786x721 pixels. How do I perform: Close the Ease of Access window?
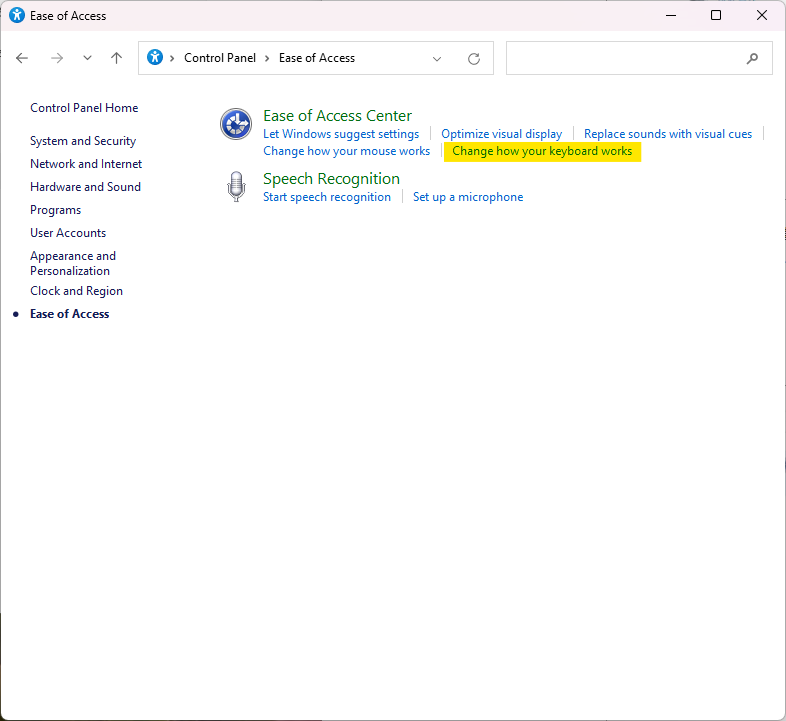click(761, 16)
